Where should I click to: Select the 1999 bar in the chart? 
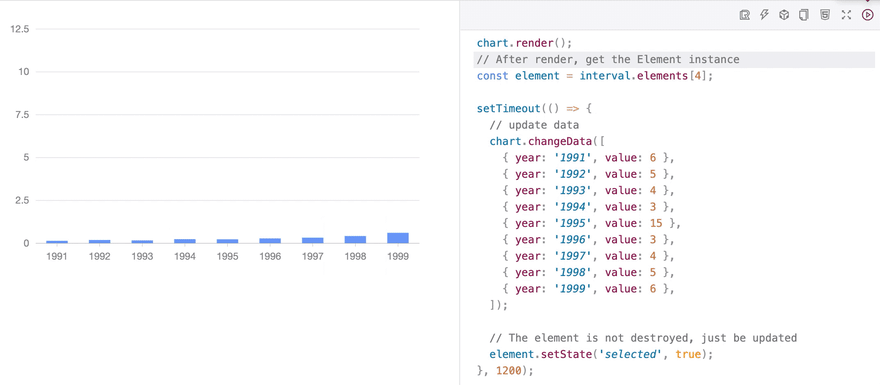point(398,238)
